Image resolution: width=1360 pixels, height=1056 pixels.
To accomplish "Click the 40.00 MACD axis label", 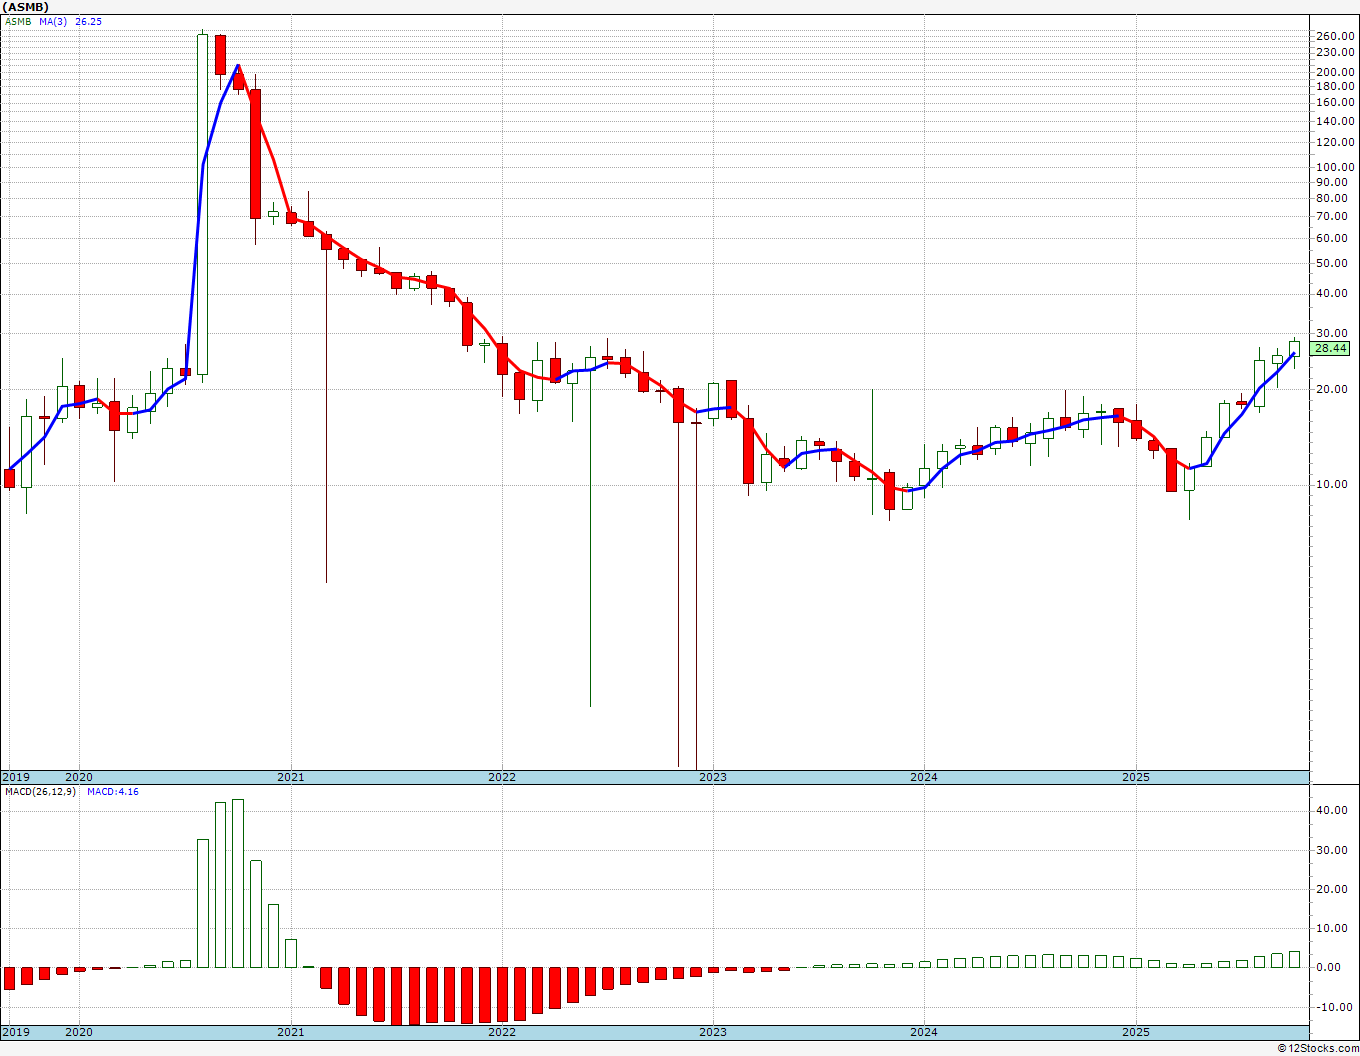I will coord(1331,811).
